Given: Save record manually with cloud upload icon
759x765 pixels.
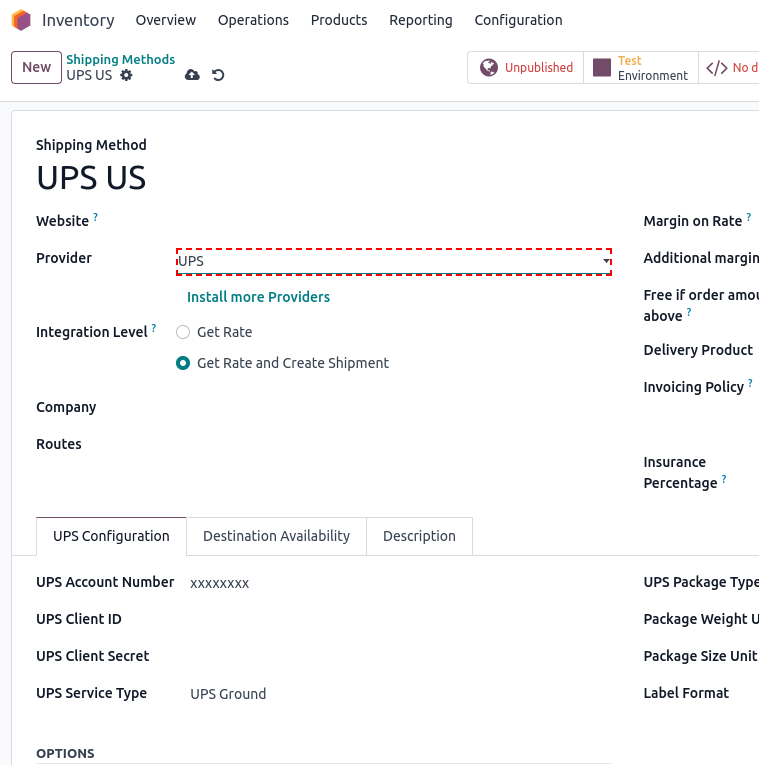Looking at the screenshot, I should click(x=192, y=75).
